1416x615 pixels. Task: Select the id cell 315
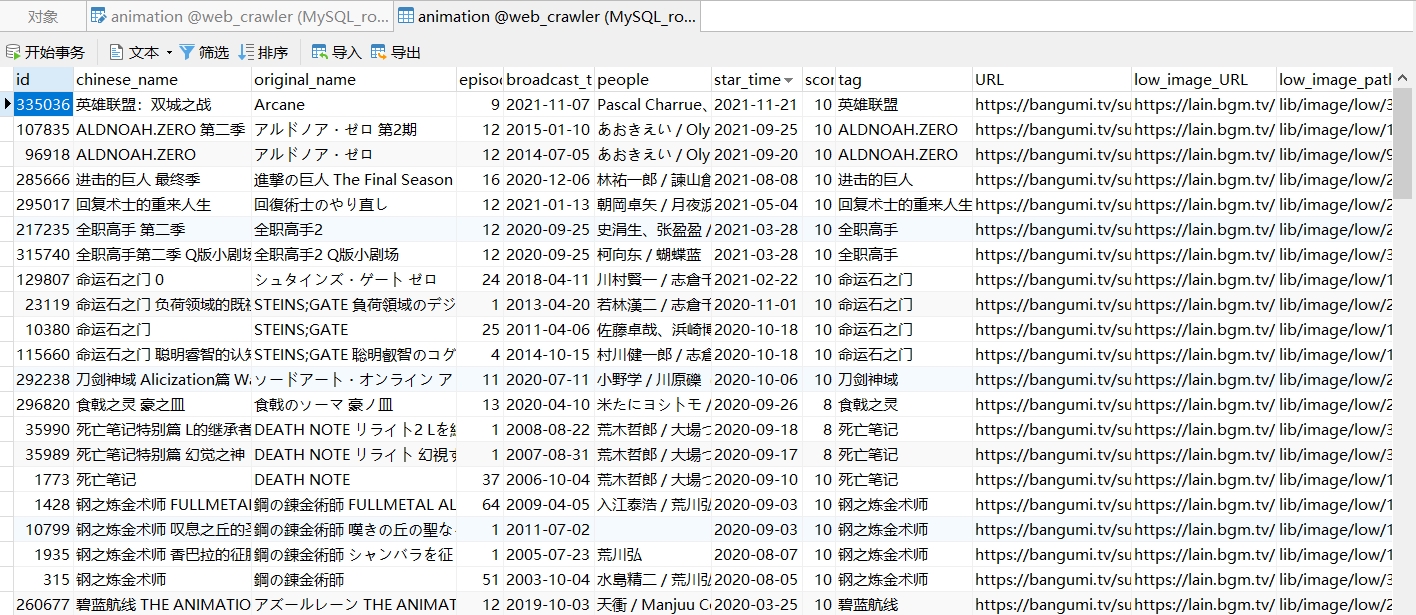pyautogui.click(x=44, y=579)
